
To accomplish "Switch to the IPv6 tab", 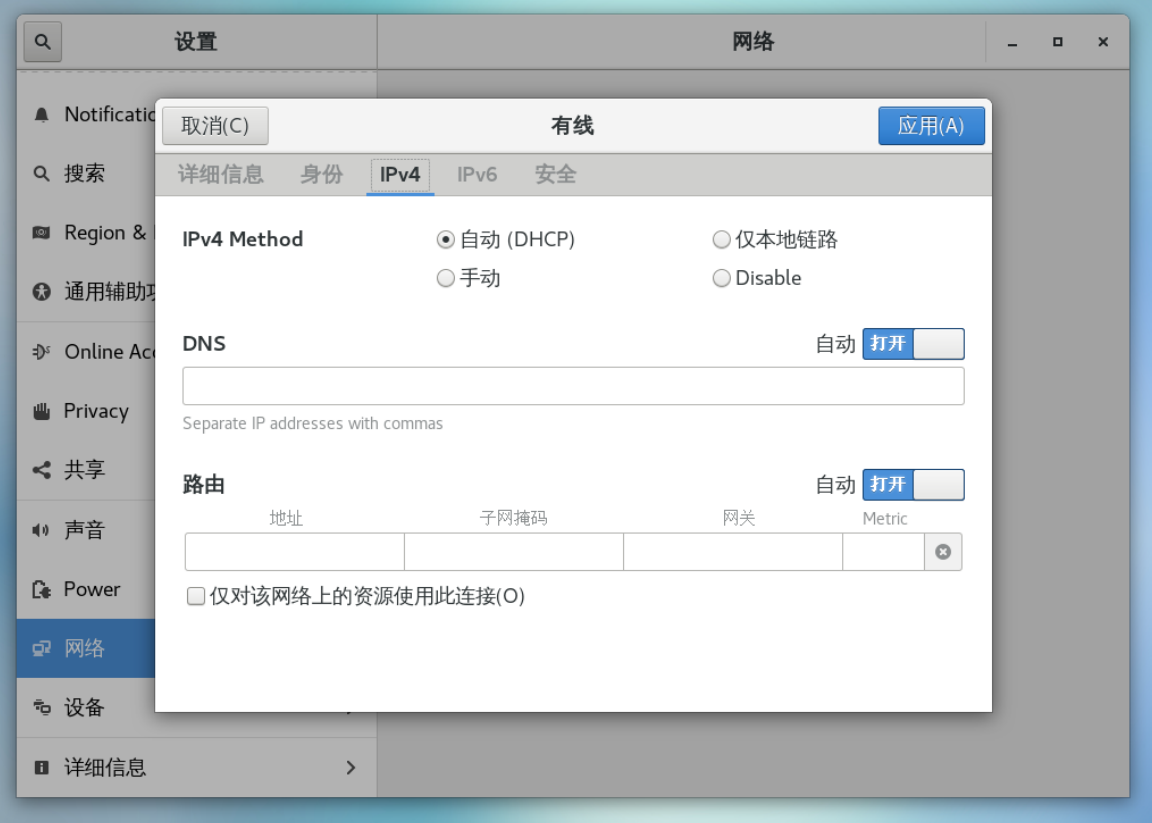I will coord(477,175).
